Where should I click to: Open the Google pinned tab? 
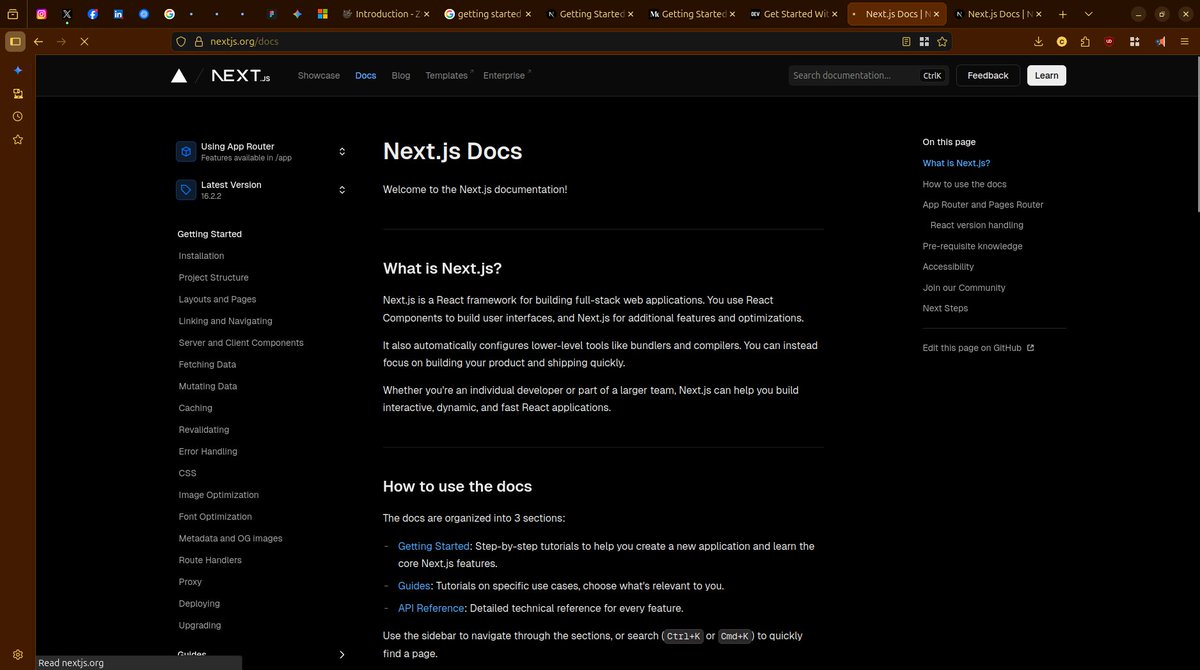coord(169,14)
